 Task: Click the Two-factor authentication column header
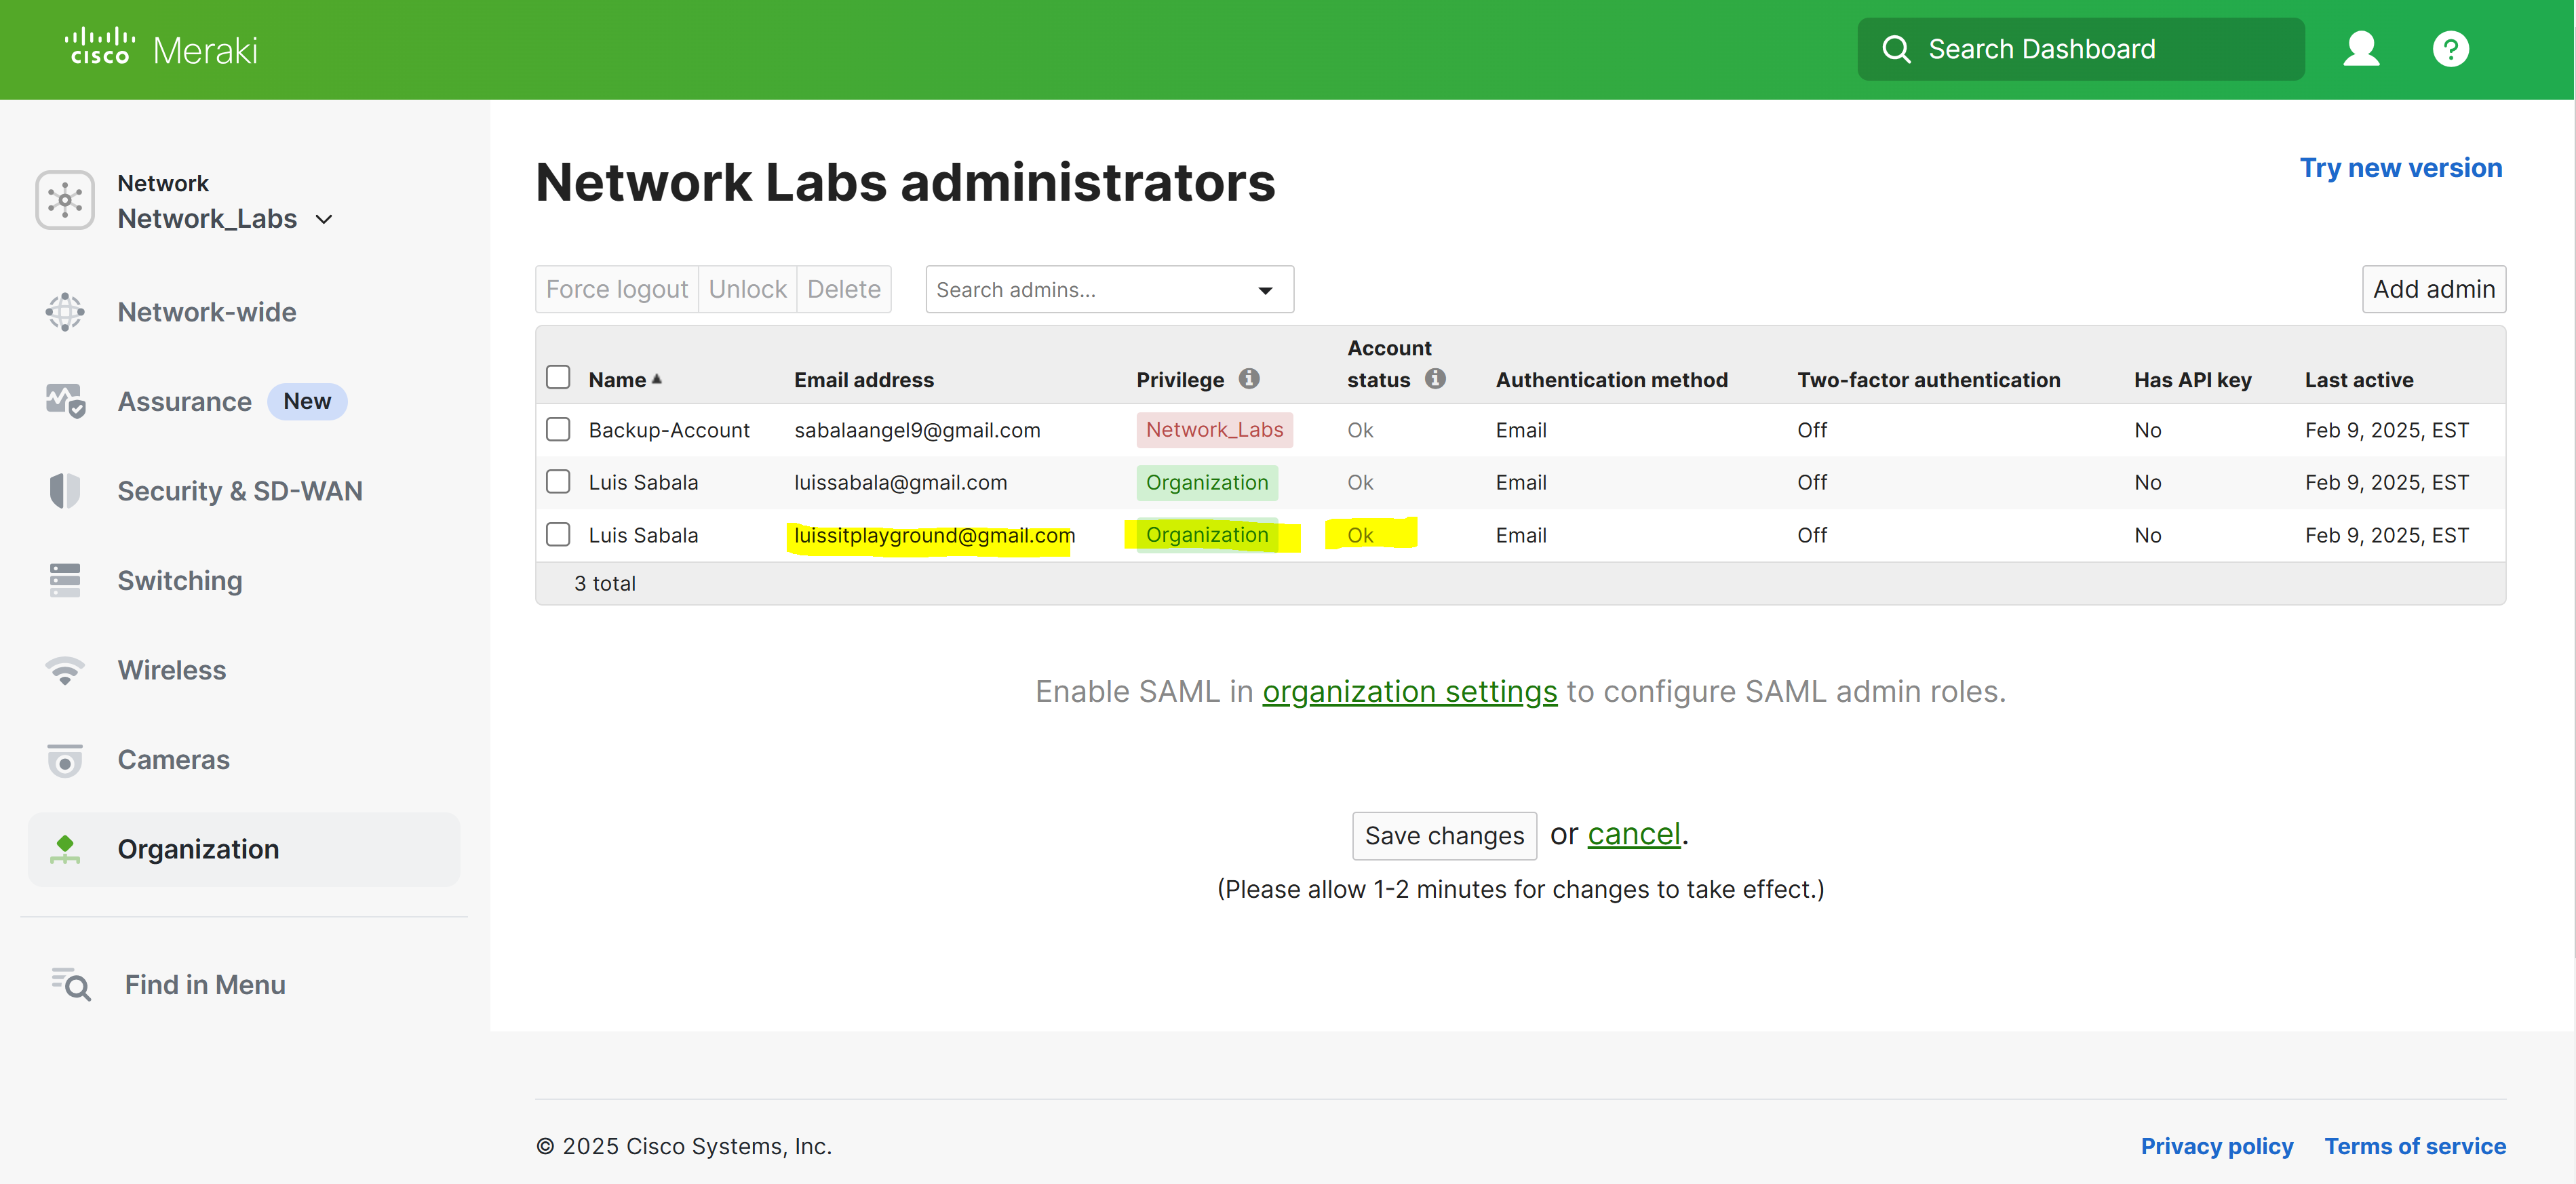pos(1928,380)
